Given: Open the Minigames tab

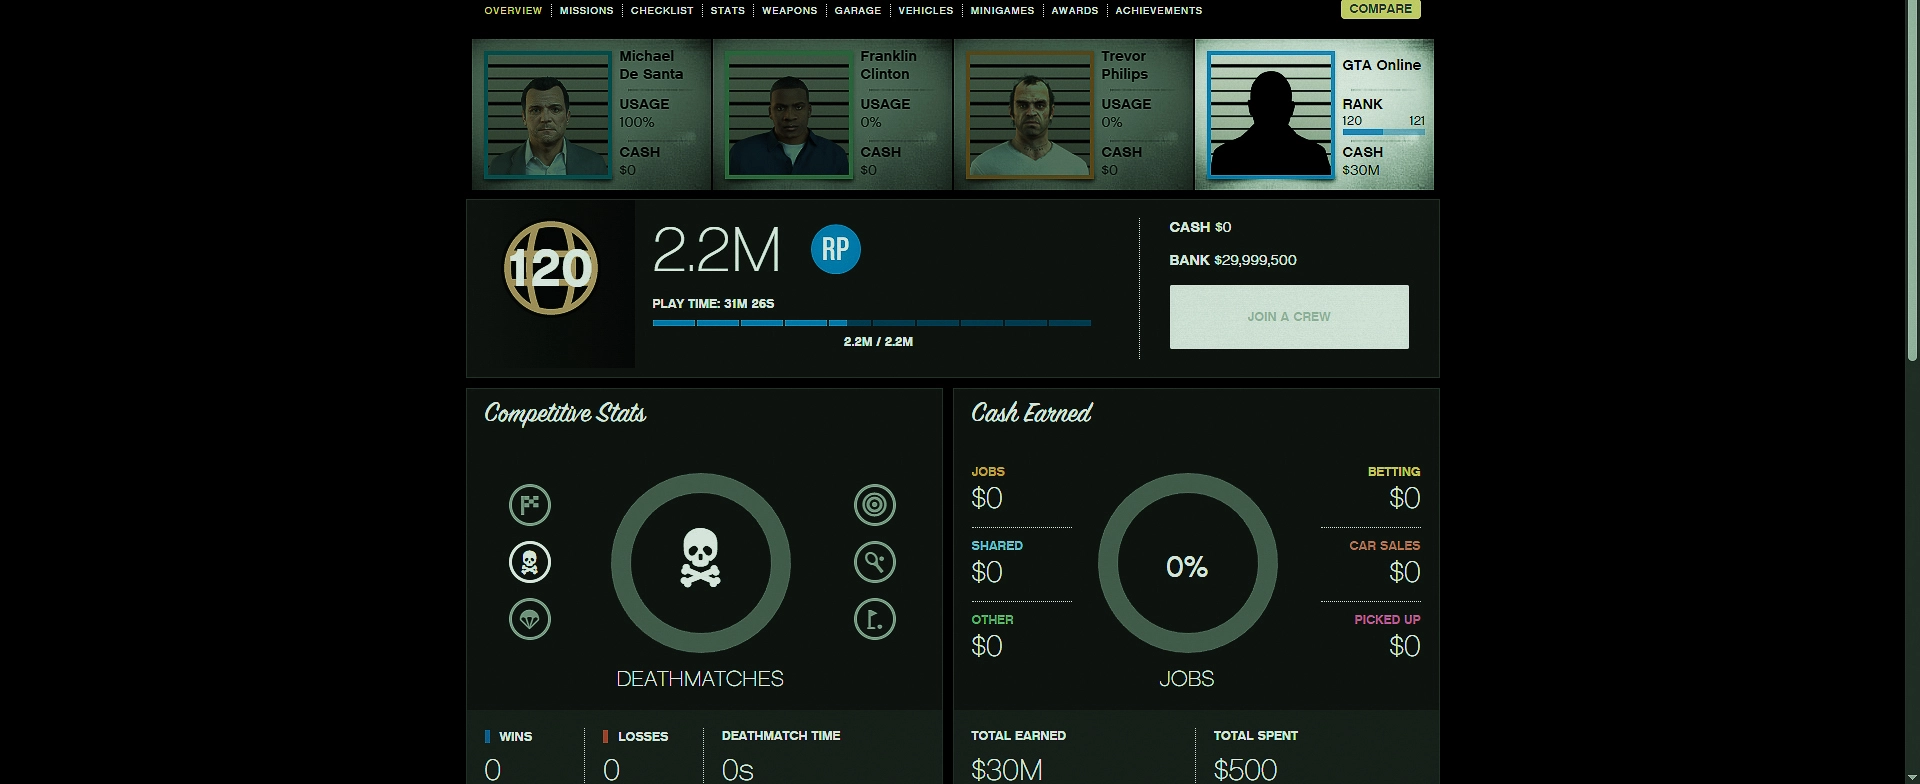Looking at the screenshot, I should click(1002, 10).
